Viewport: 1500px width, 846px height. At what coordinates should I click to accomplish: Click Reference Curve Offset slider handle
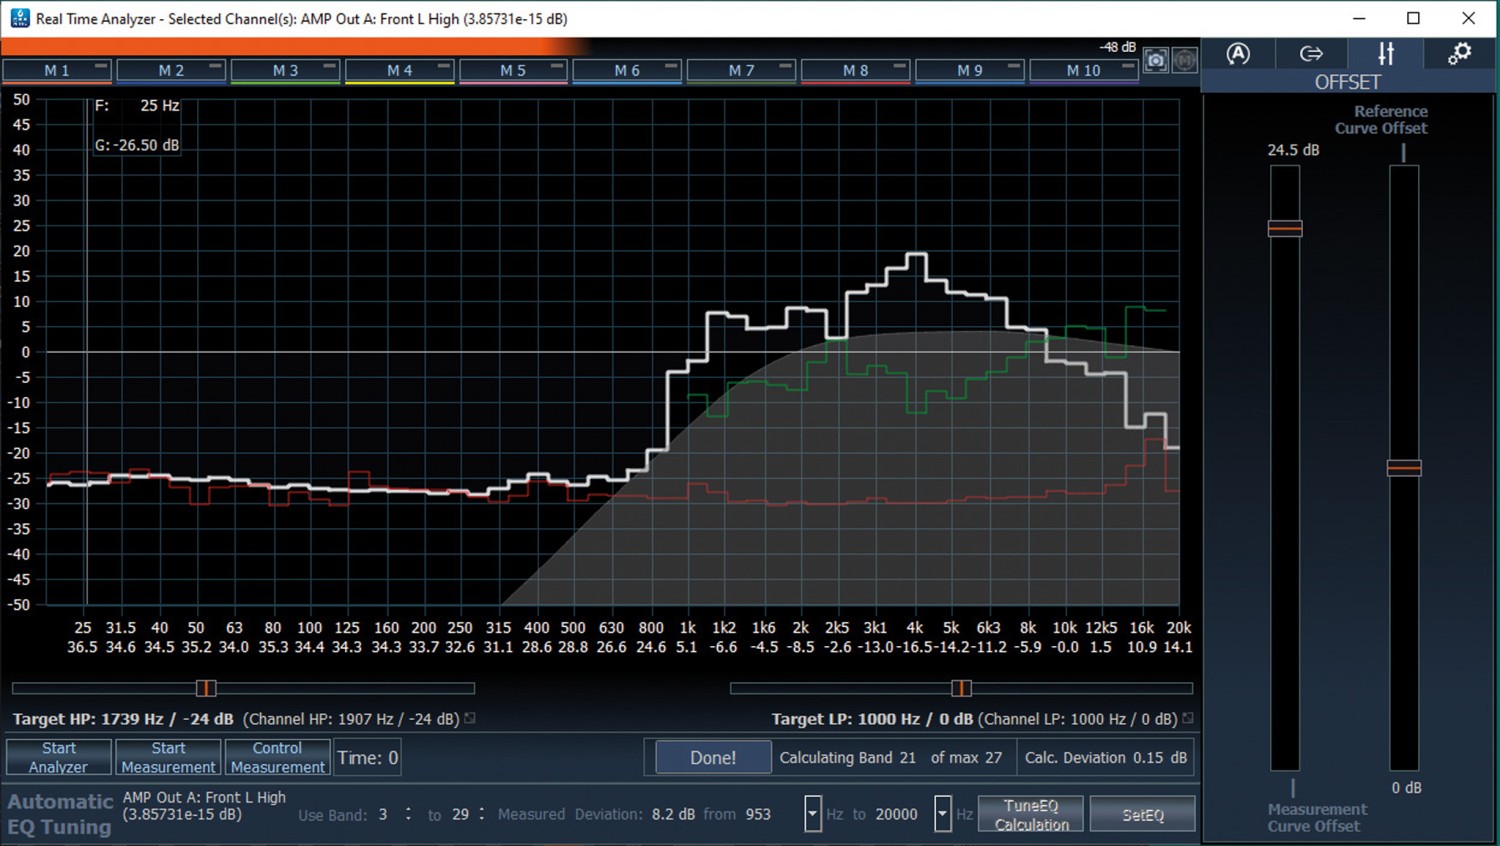pos(1404,467)
